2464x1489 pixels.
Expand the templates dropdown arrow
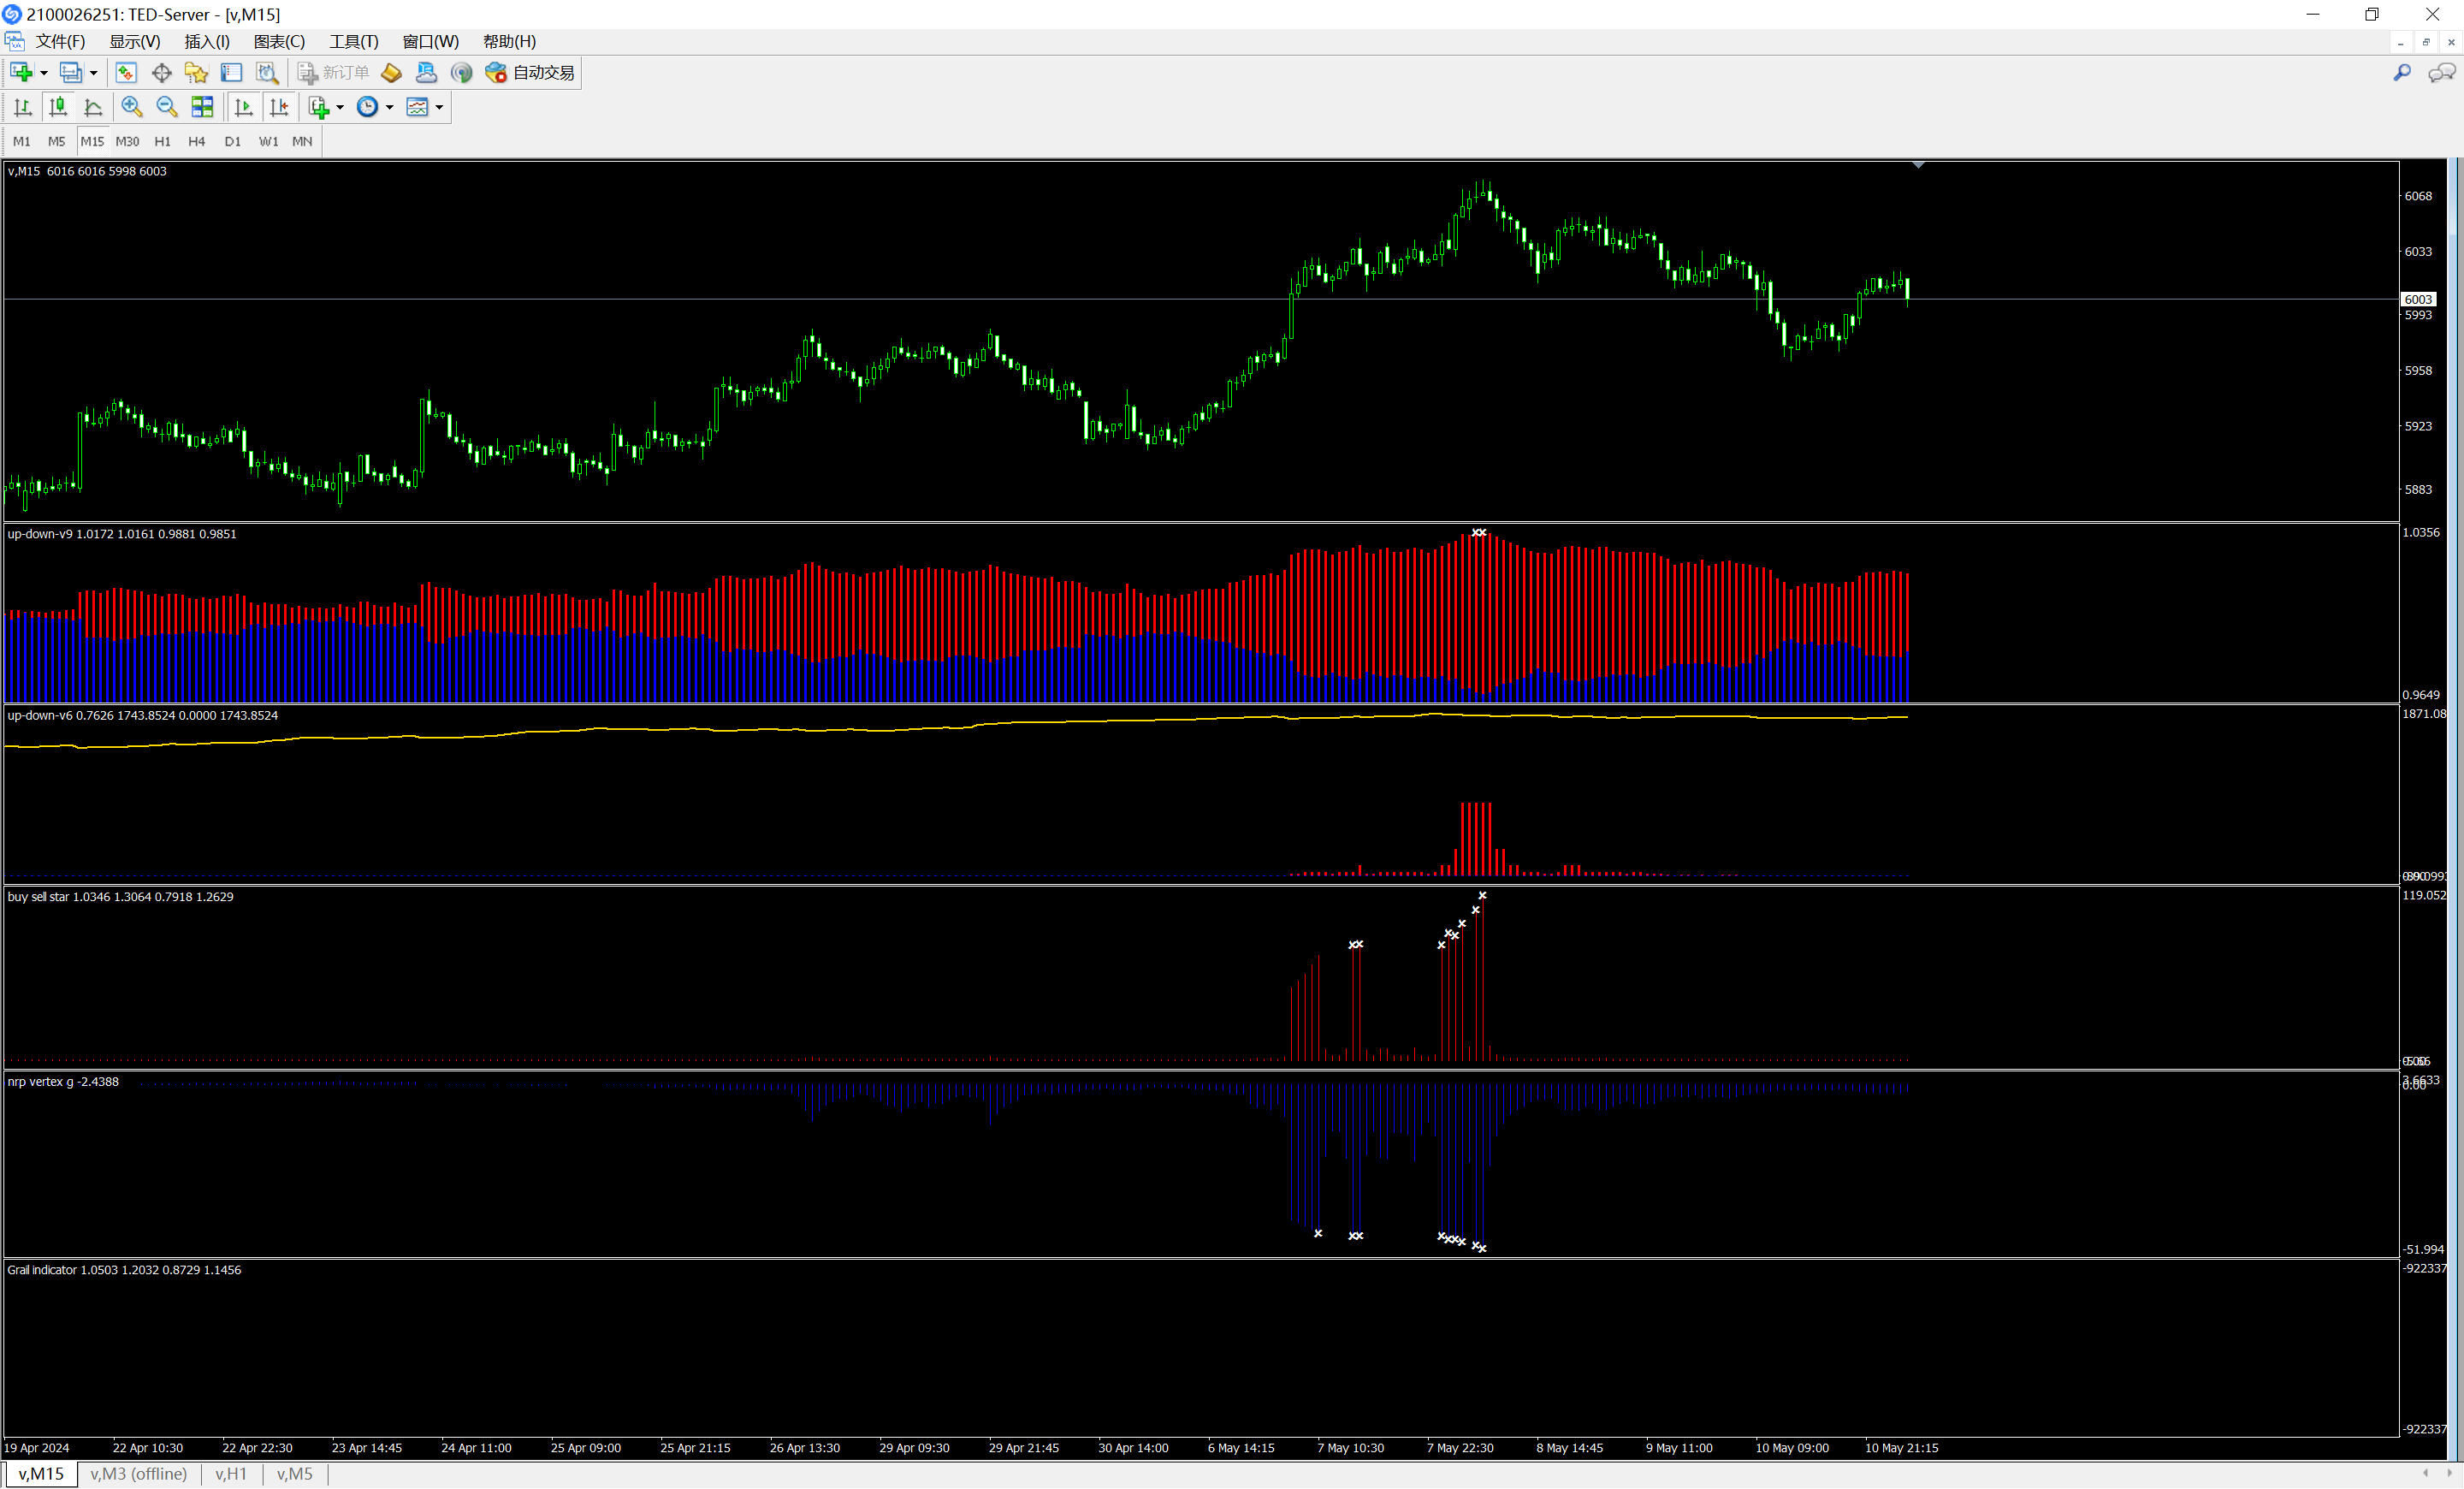point(439,107)
